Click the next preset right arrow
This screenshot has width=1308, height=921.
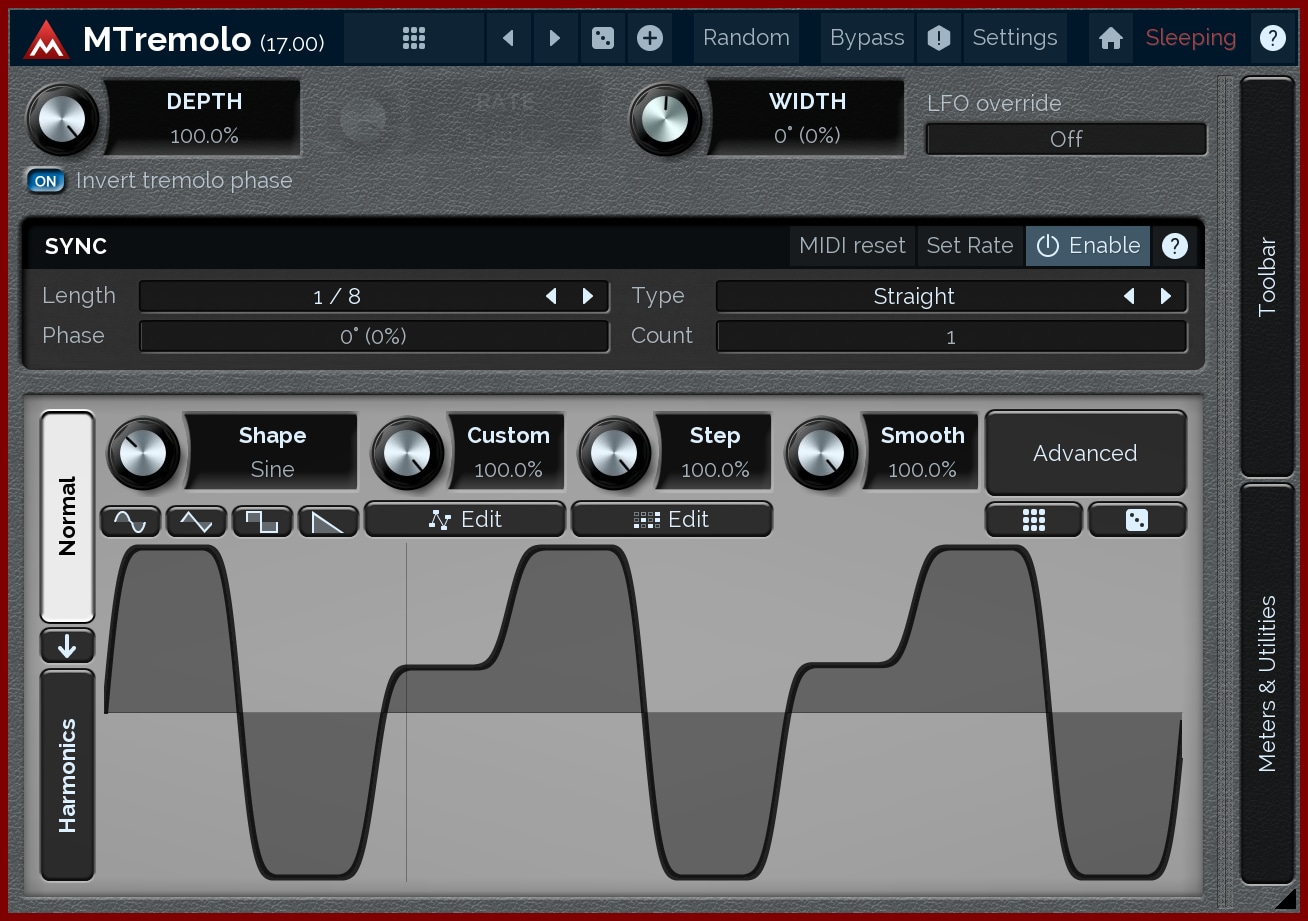click(555, 38)
